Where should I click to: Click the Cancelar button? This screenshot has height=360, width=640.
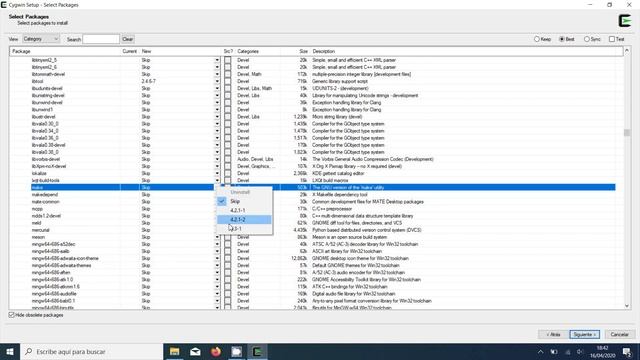tap(619, 334)
